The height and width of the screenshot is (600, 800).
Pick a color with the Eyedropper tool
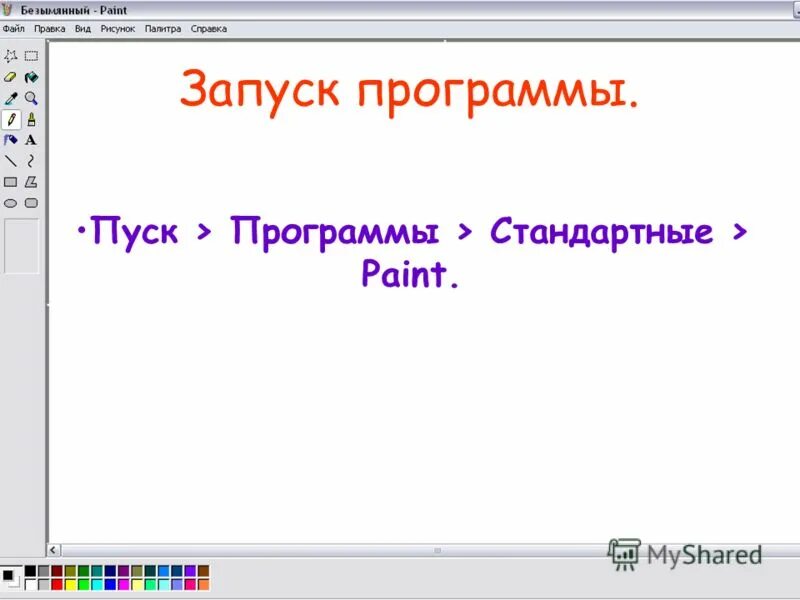pyautogui.click(x=9, y=98)
